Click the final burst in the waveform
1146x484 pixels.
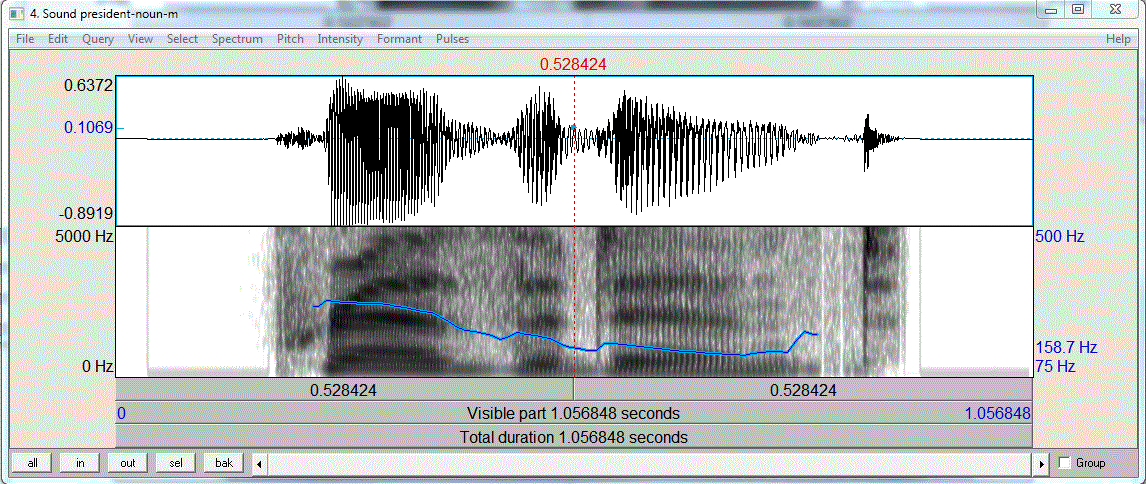click(868, 142)
